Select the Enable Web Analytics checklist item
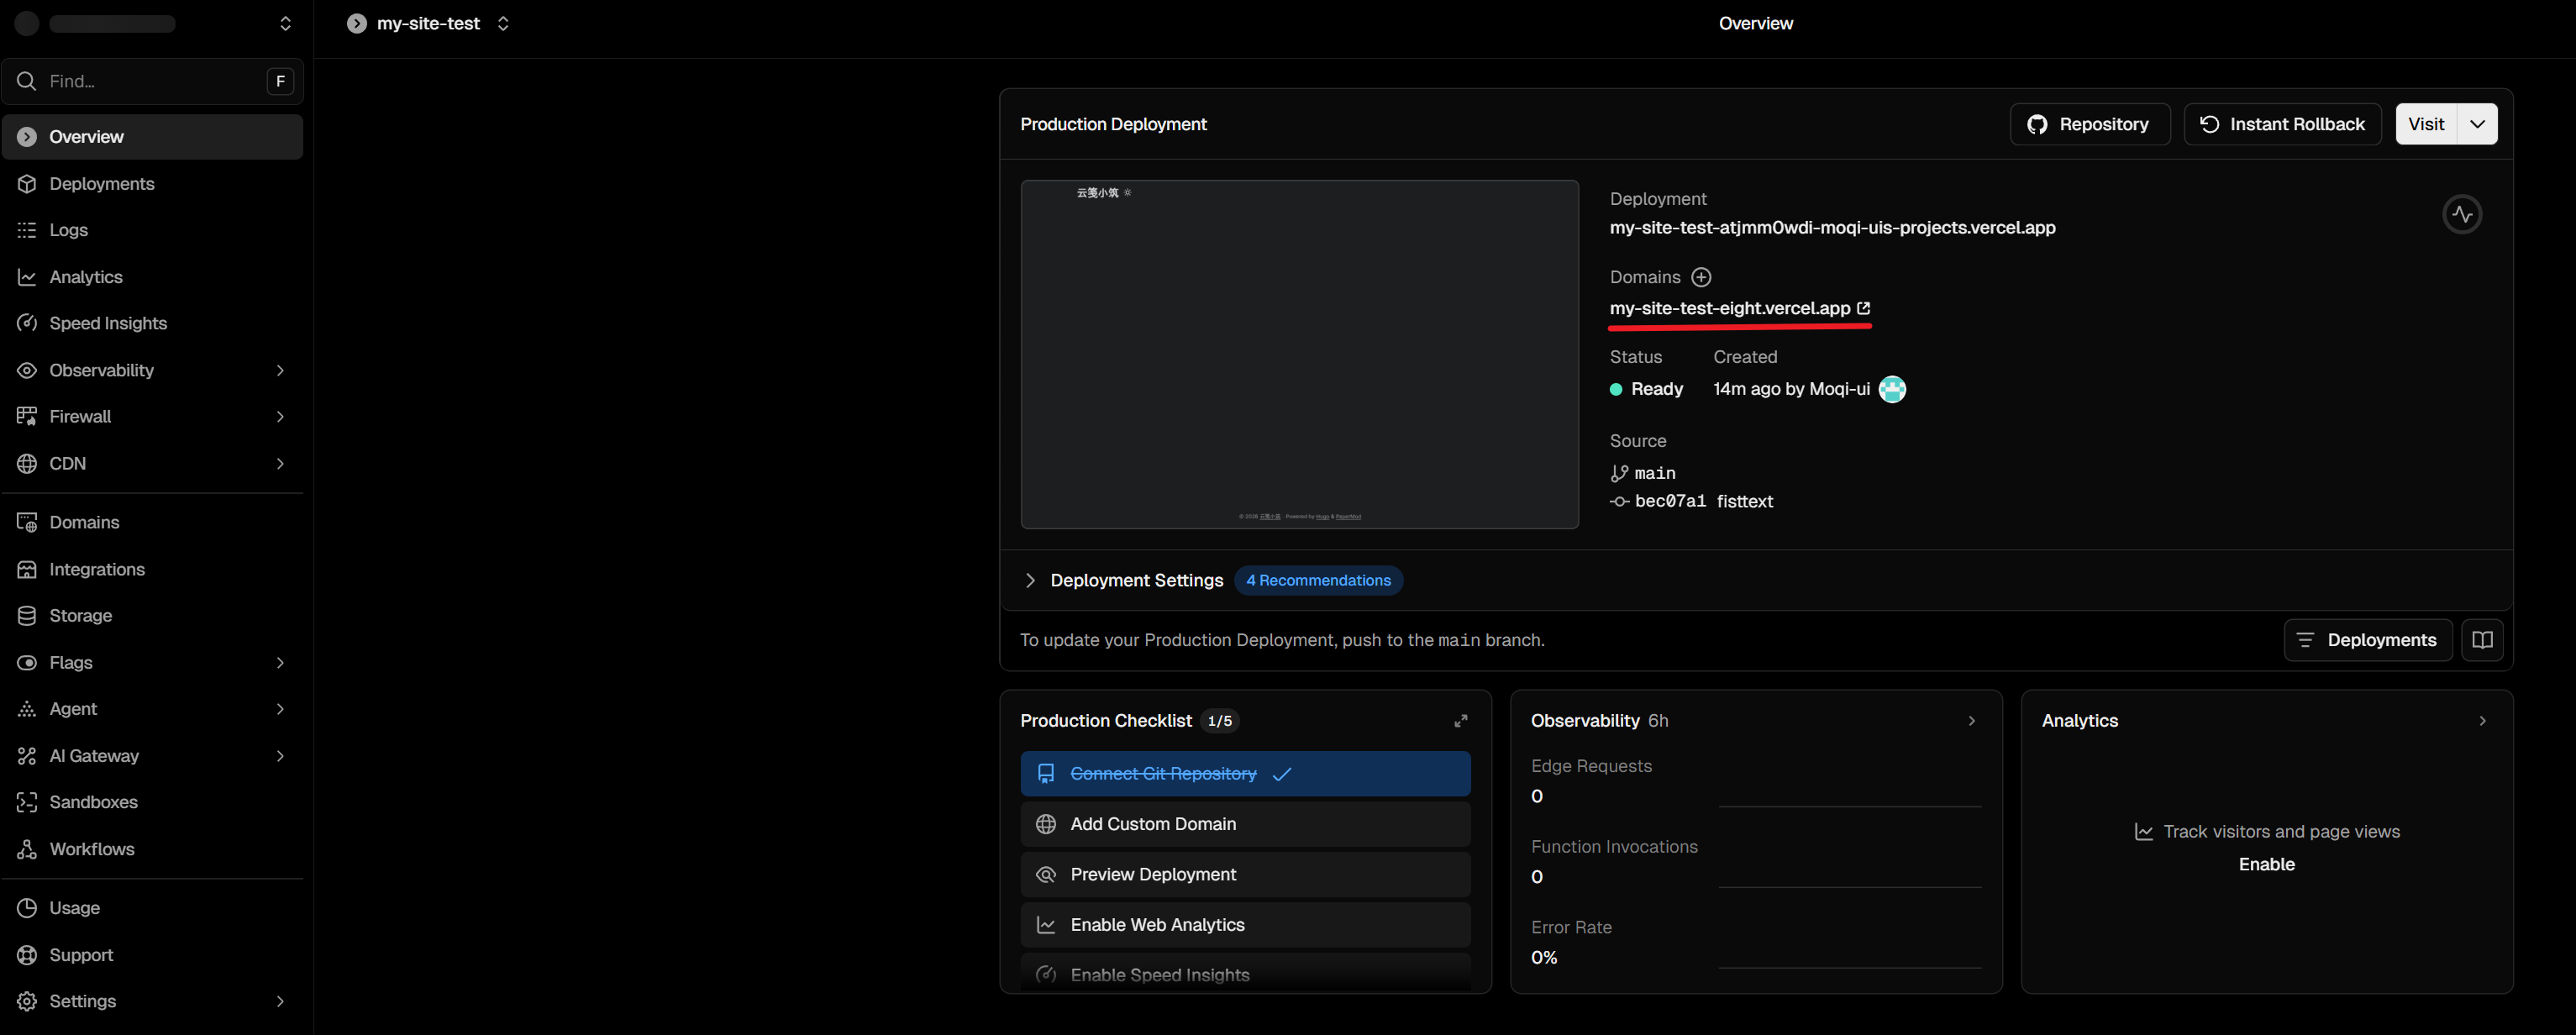The image size is (2576, 1035). tap(1245, 925)
